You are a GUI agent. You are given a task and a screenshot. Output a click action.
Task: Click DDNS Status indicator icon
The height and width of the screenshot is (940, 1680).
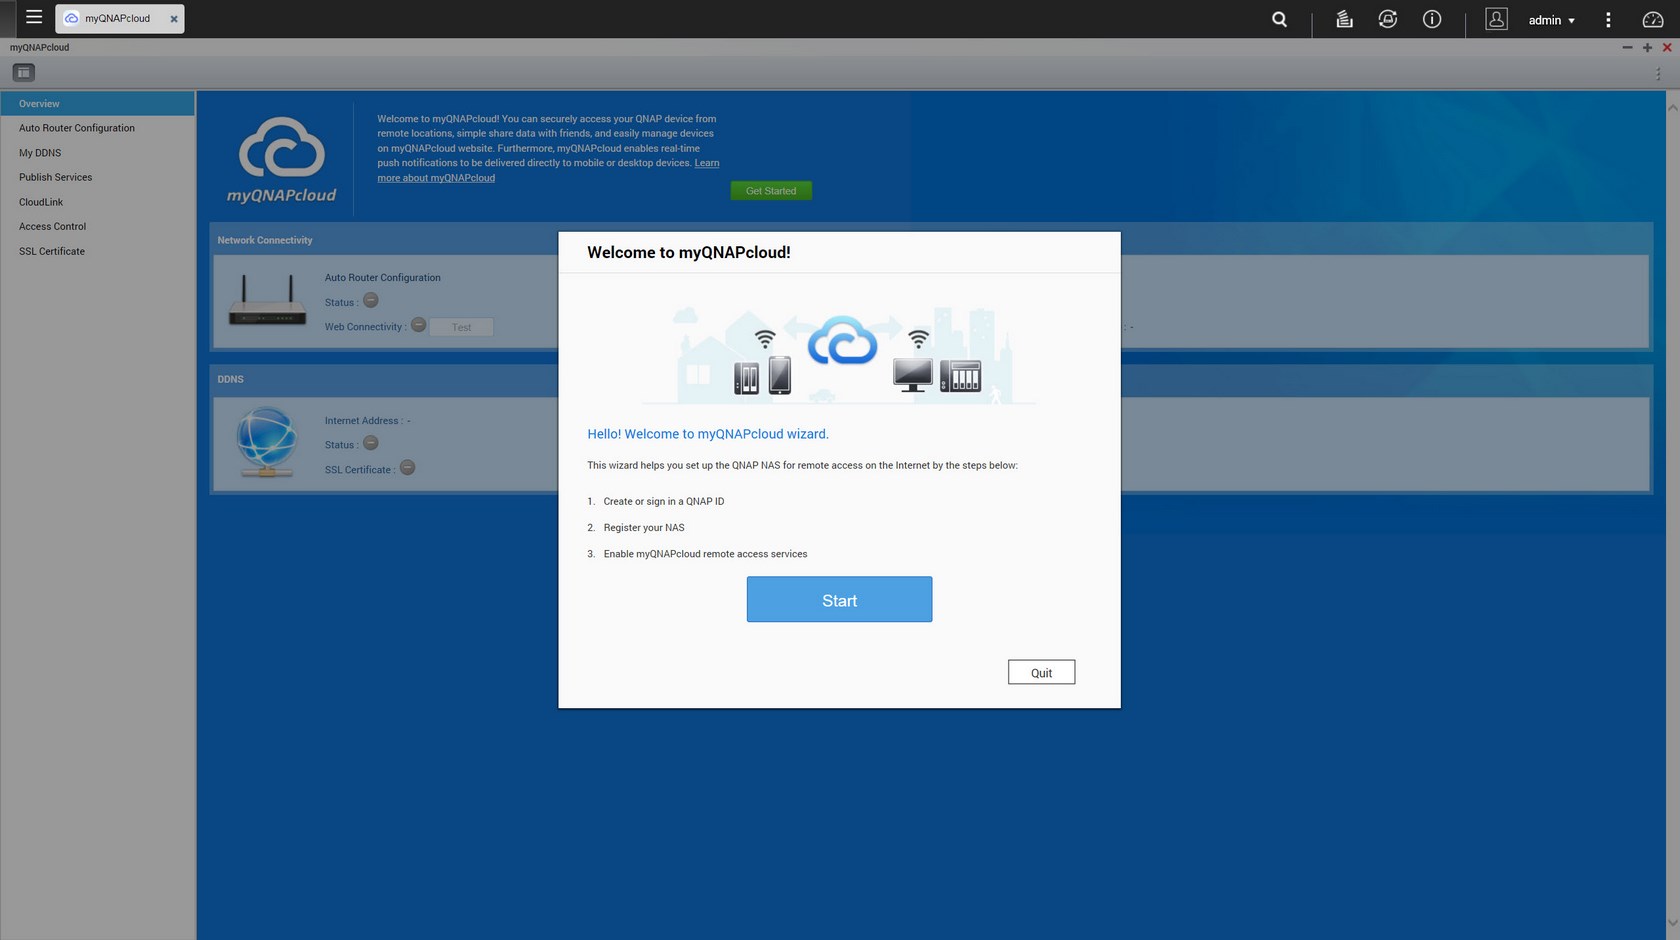371,443
